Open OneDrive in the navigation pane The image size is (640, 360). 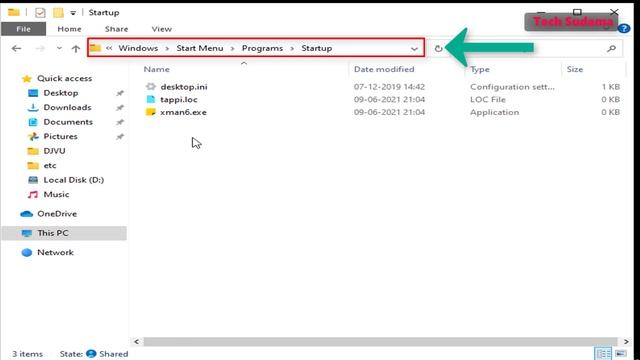pyautogui.click(x=57, y=214)
